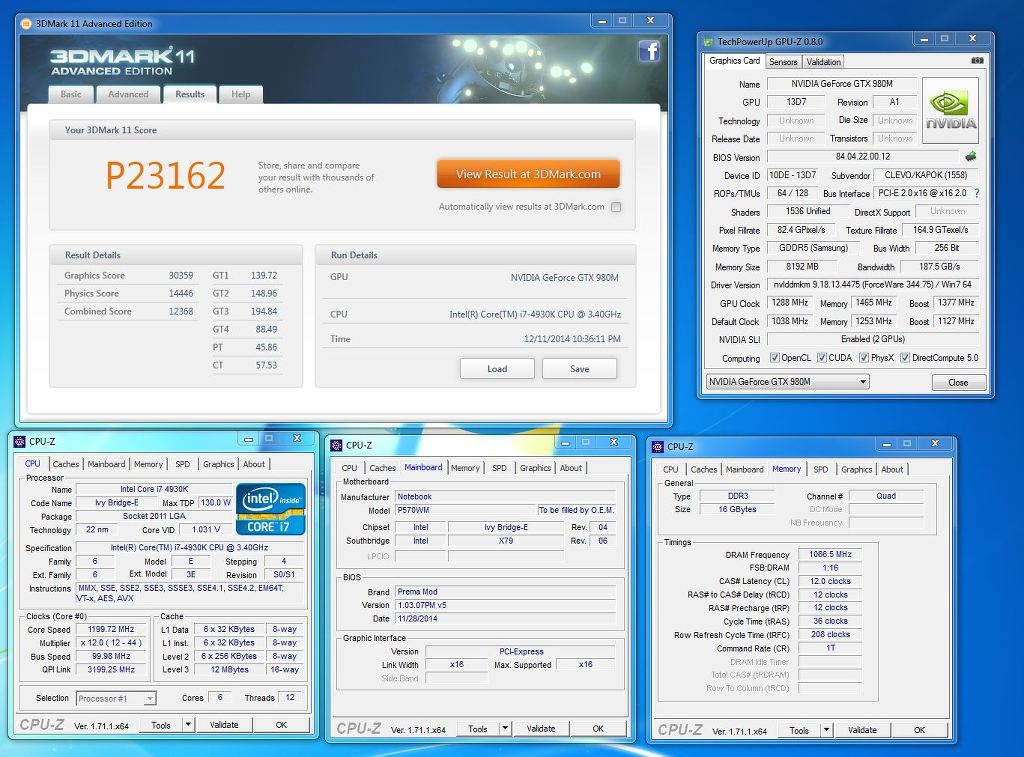Viewport: 1024px width, 757px height.
Task: Click the CPU-Z icon in the Memory window
Action: 658,447
